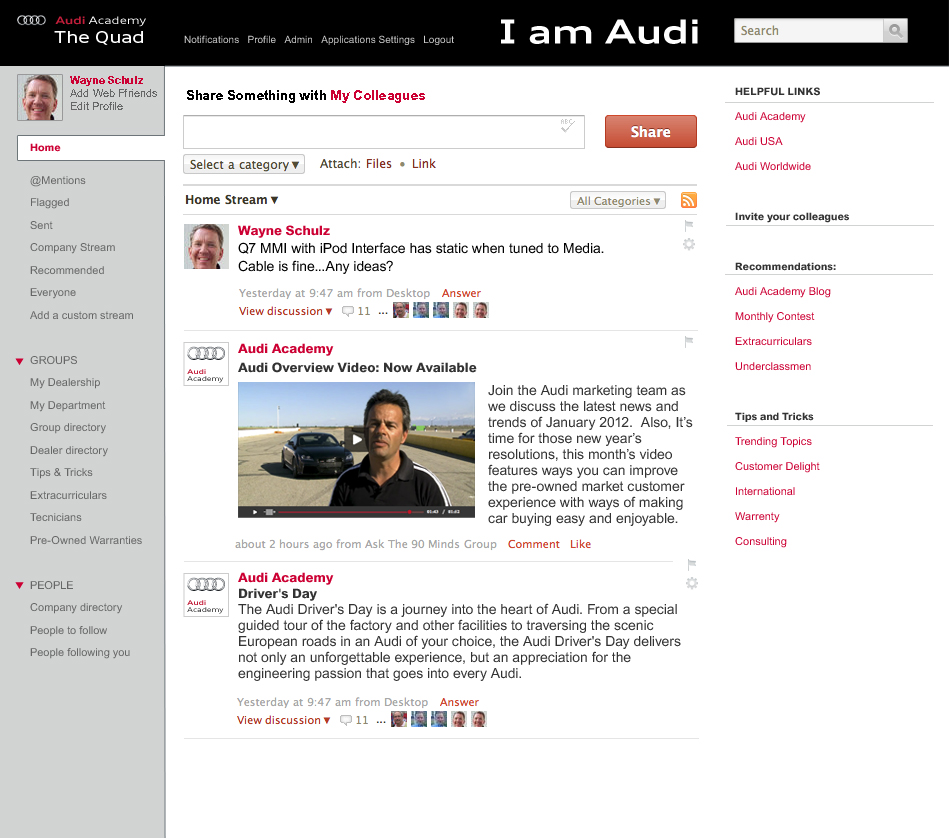Open Audi Worldwide helpful link
This screenshot has height=838, width=949.
[773, 166]
